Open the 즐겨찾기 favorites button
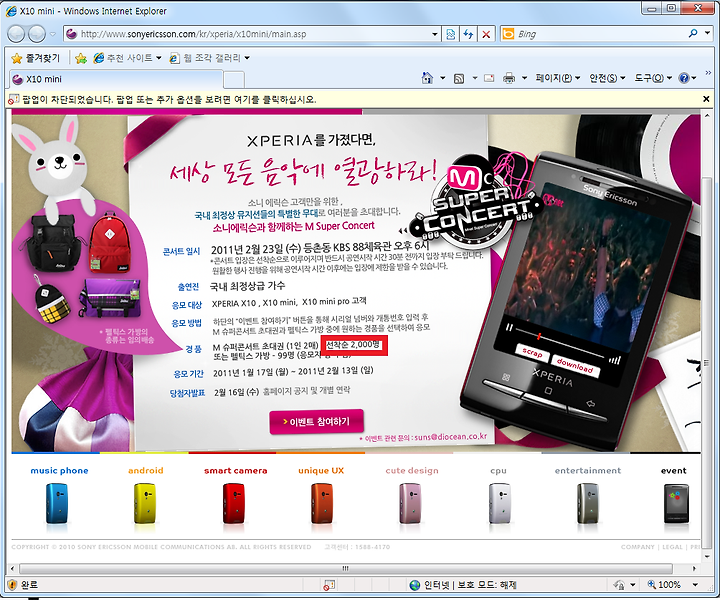This screenshot has height=600, width=720. 35,58
